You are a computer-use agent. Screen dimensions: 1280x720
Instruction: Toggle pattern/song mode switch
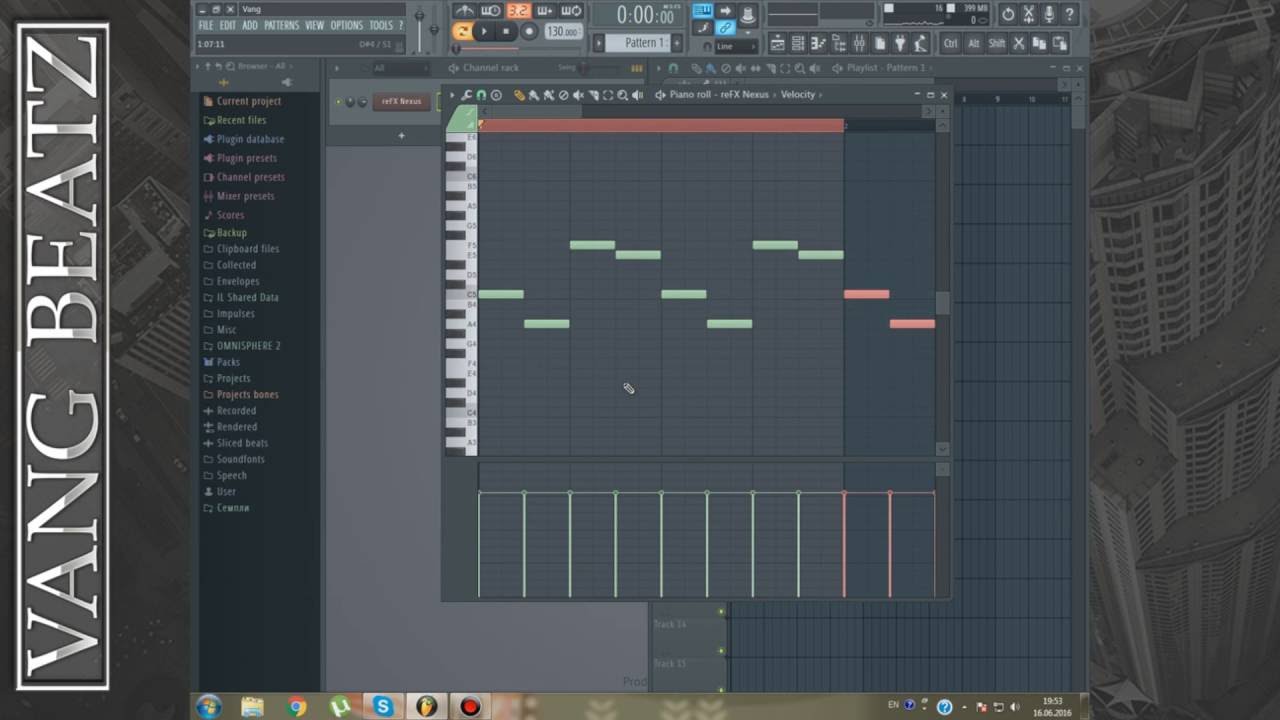(463, 31)
